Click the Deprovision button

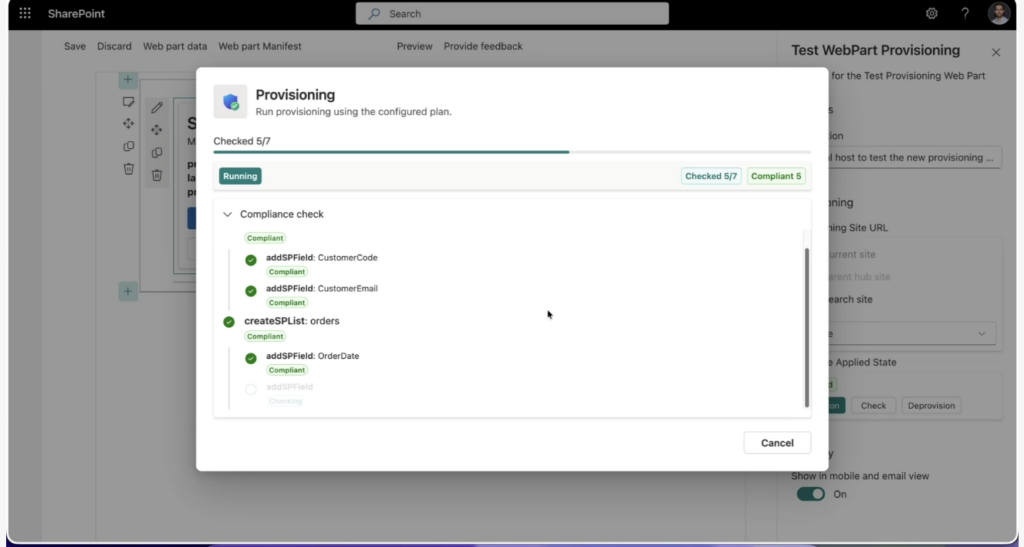[x=931, y=405]
